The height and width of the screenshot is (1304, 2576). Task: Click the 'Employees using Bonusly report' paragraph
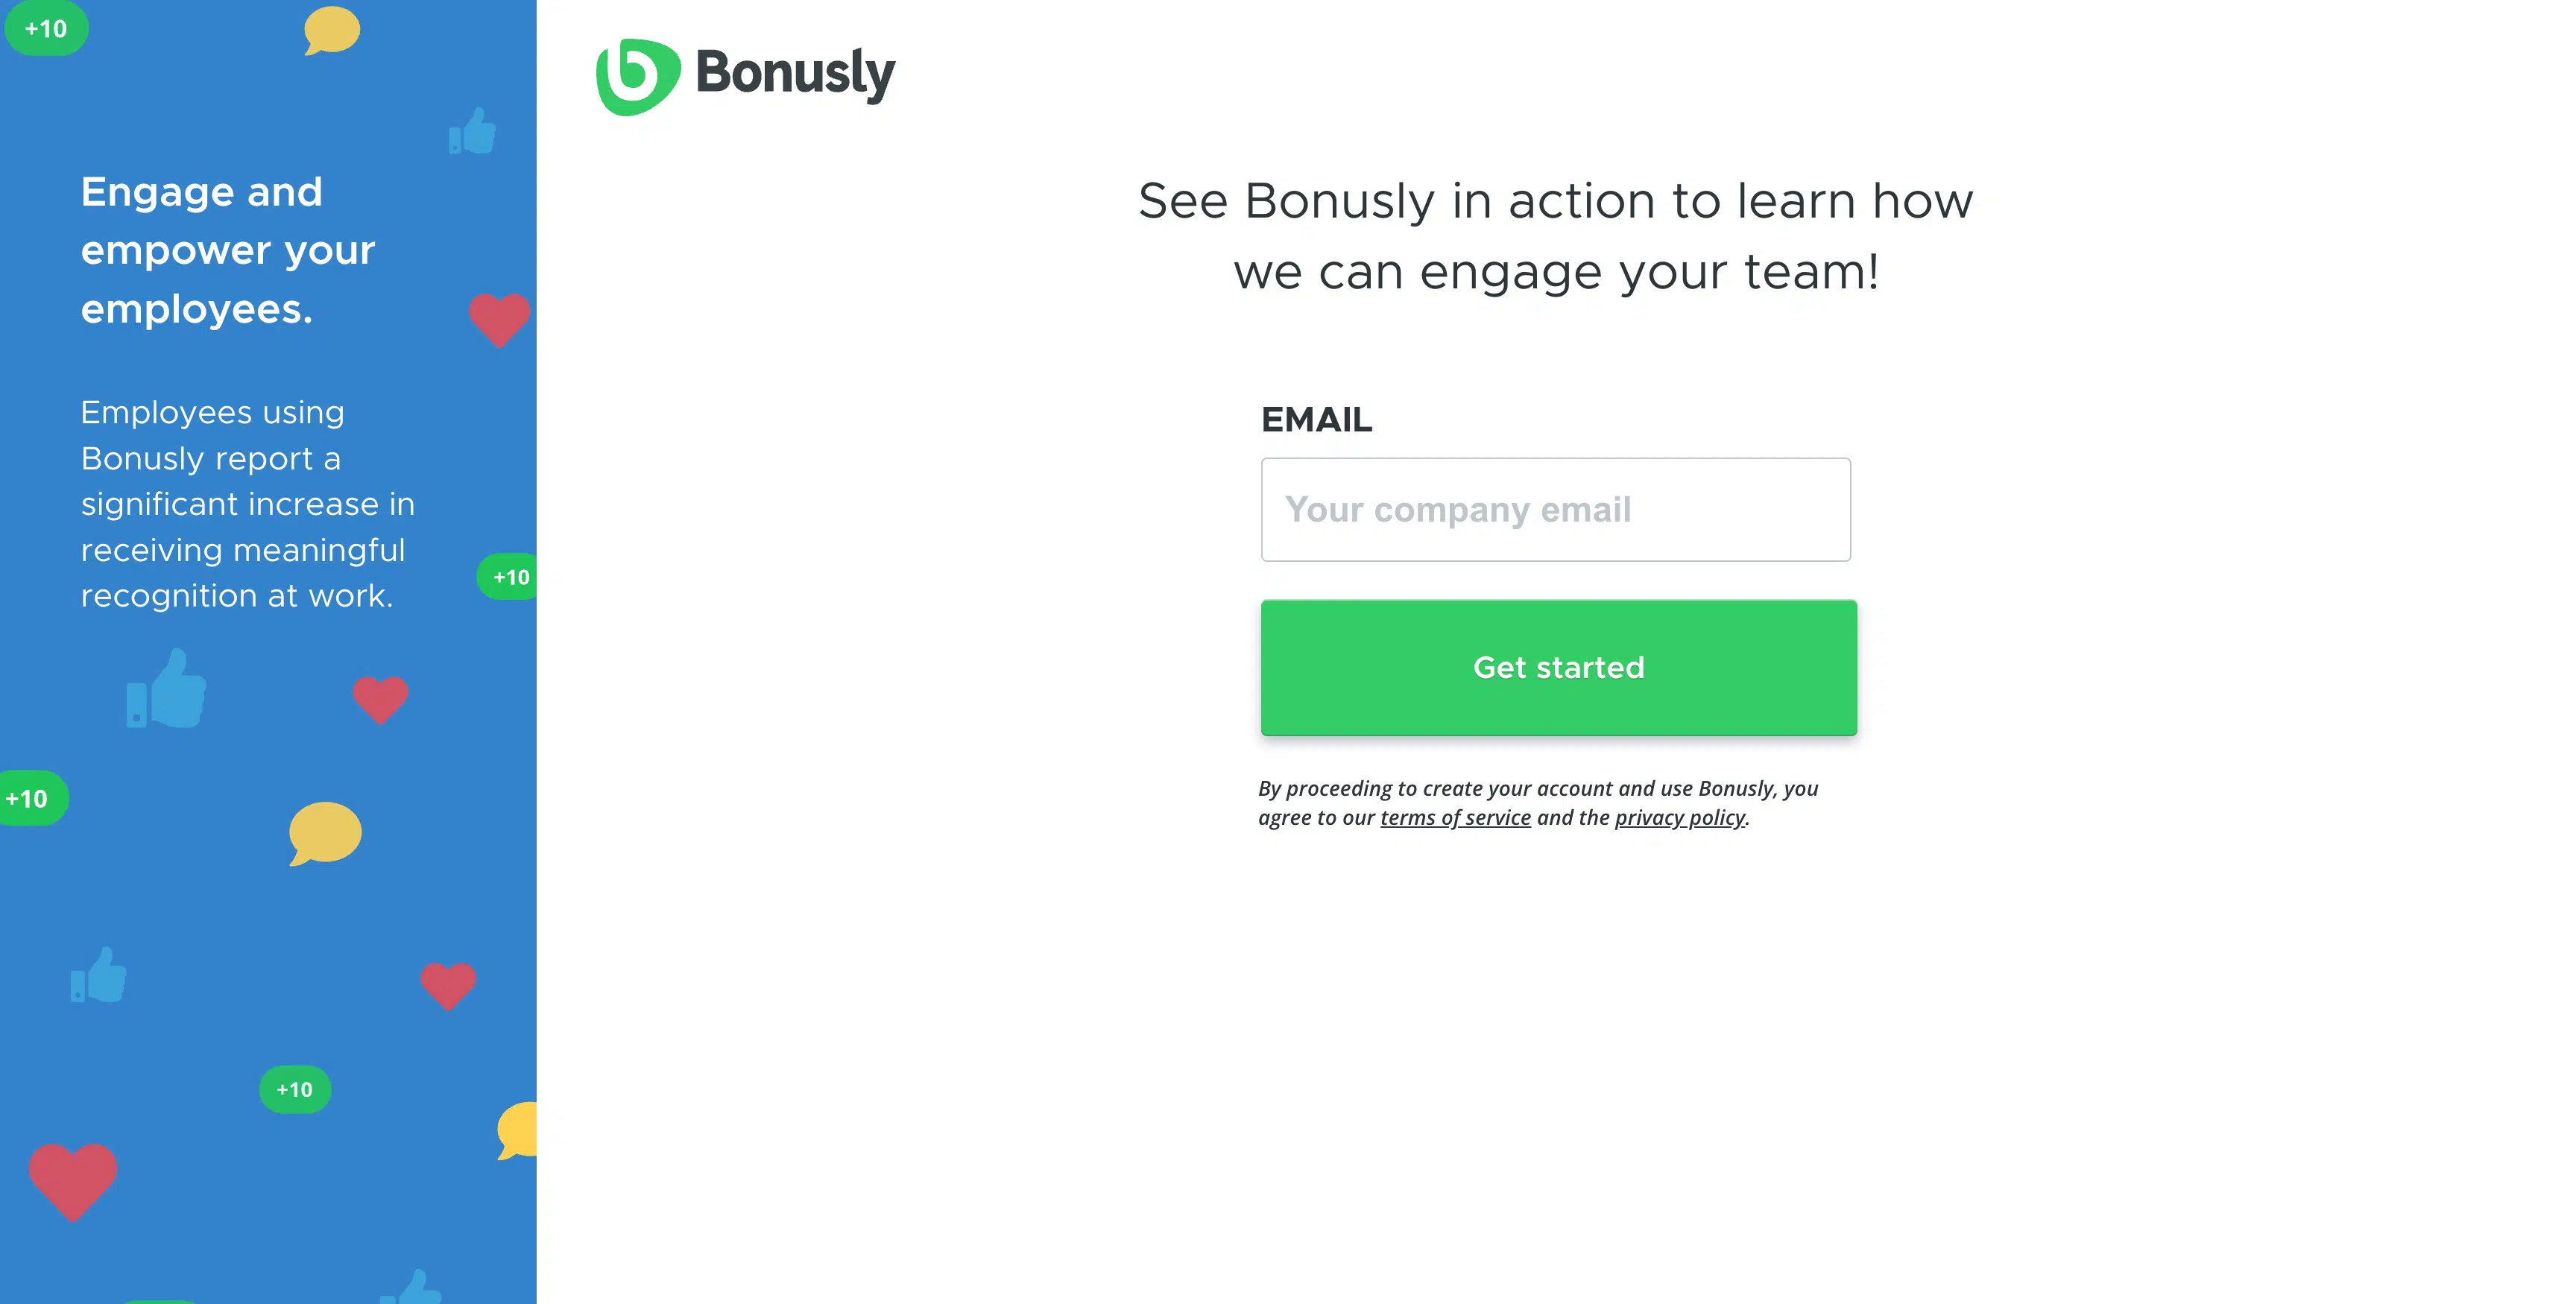click(248, 504)
